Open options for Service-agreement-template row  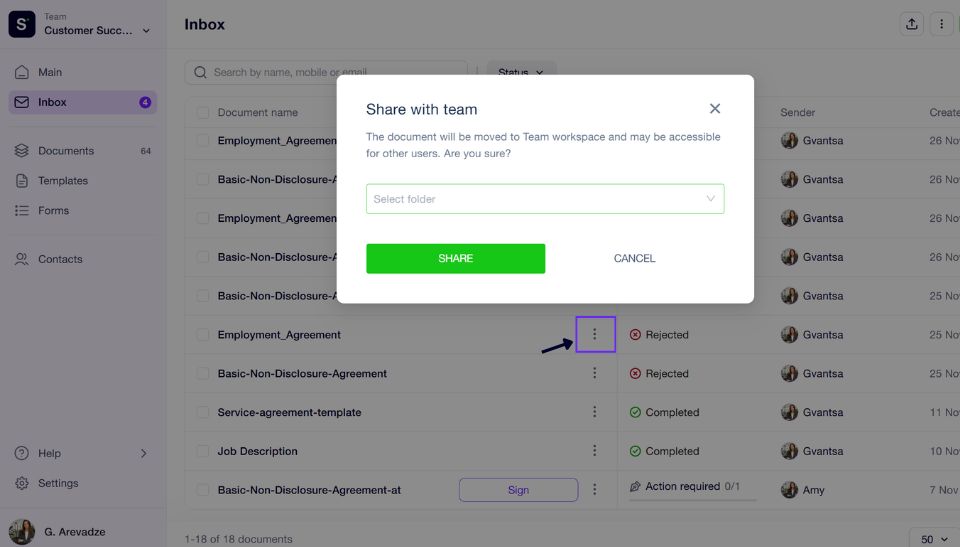coord(594,412)
